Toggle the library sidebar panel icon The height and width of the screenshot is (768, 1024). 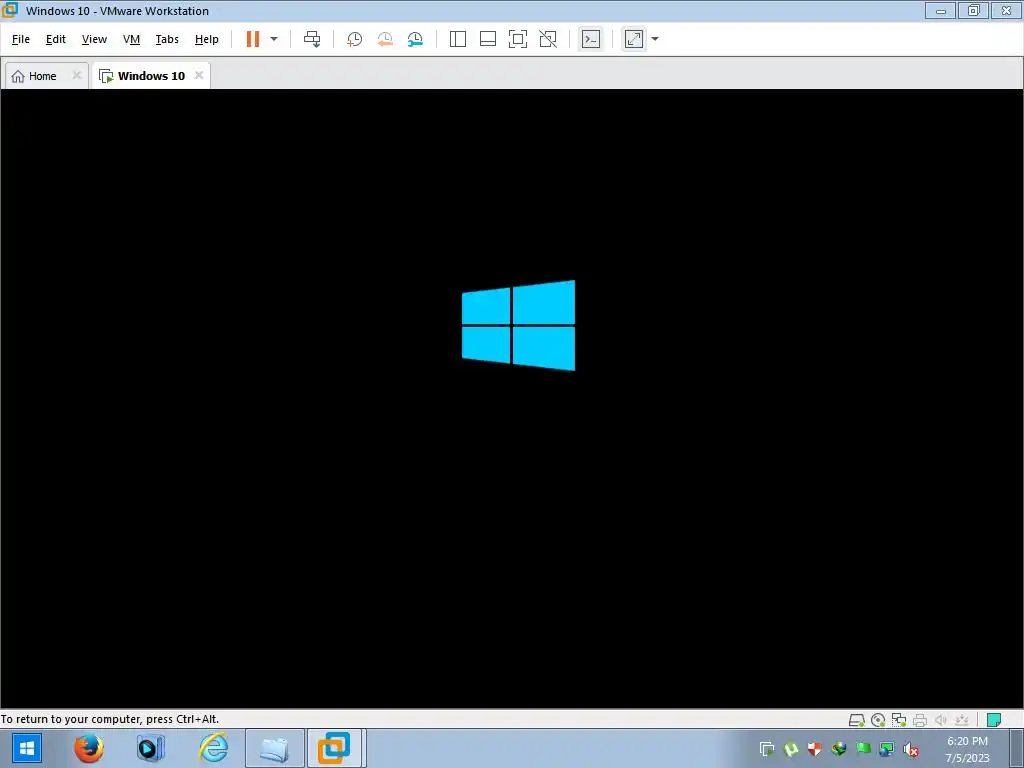pos(458,39)
